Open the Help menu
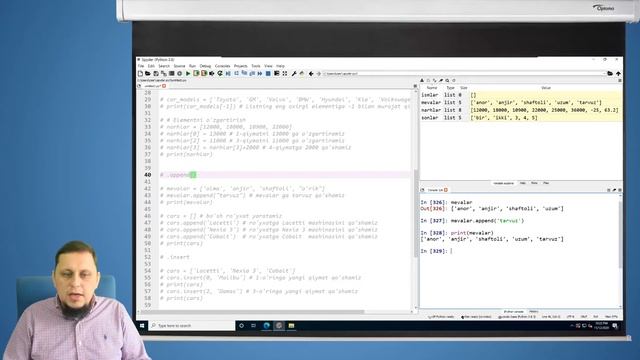The image size is (640, 360). [280, 66]
